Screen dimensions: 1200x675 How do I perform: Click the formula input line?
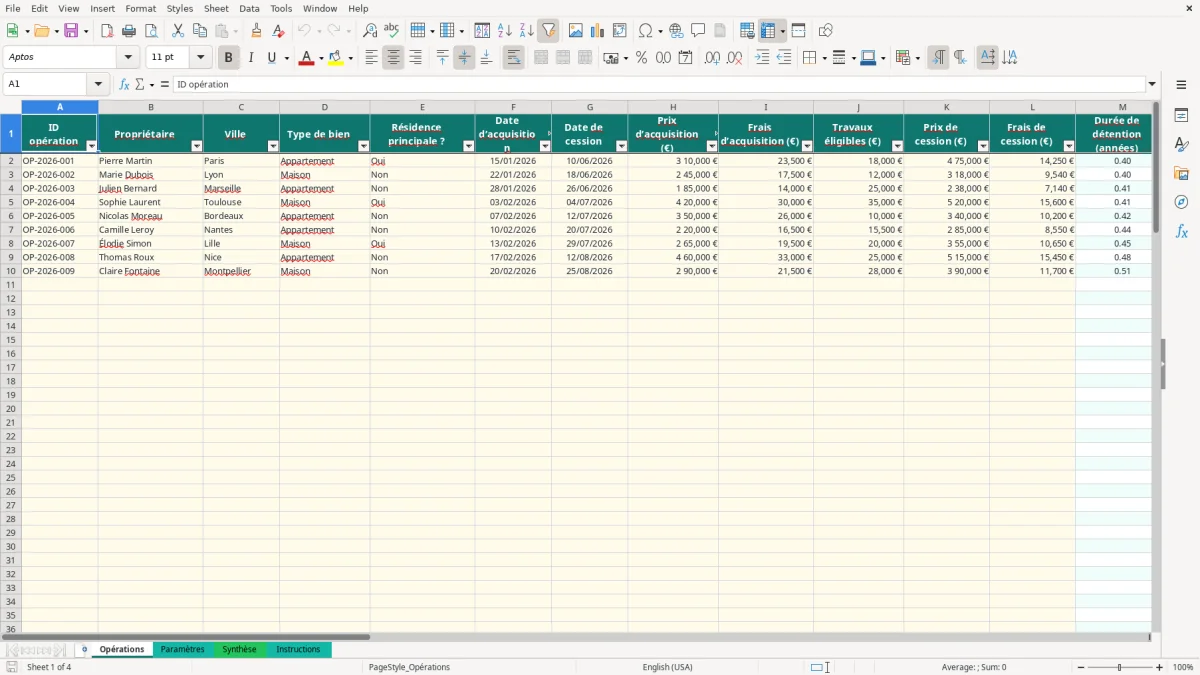point(659,84)
